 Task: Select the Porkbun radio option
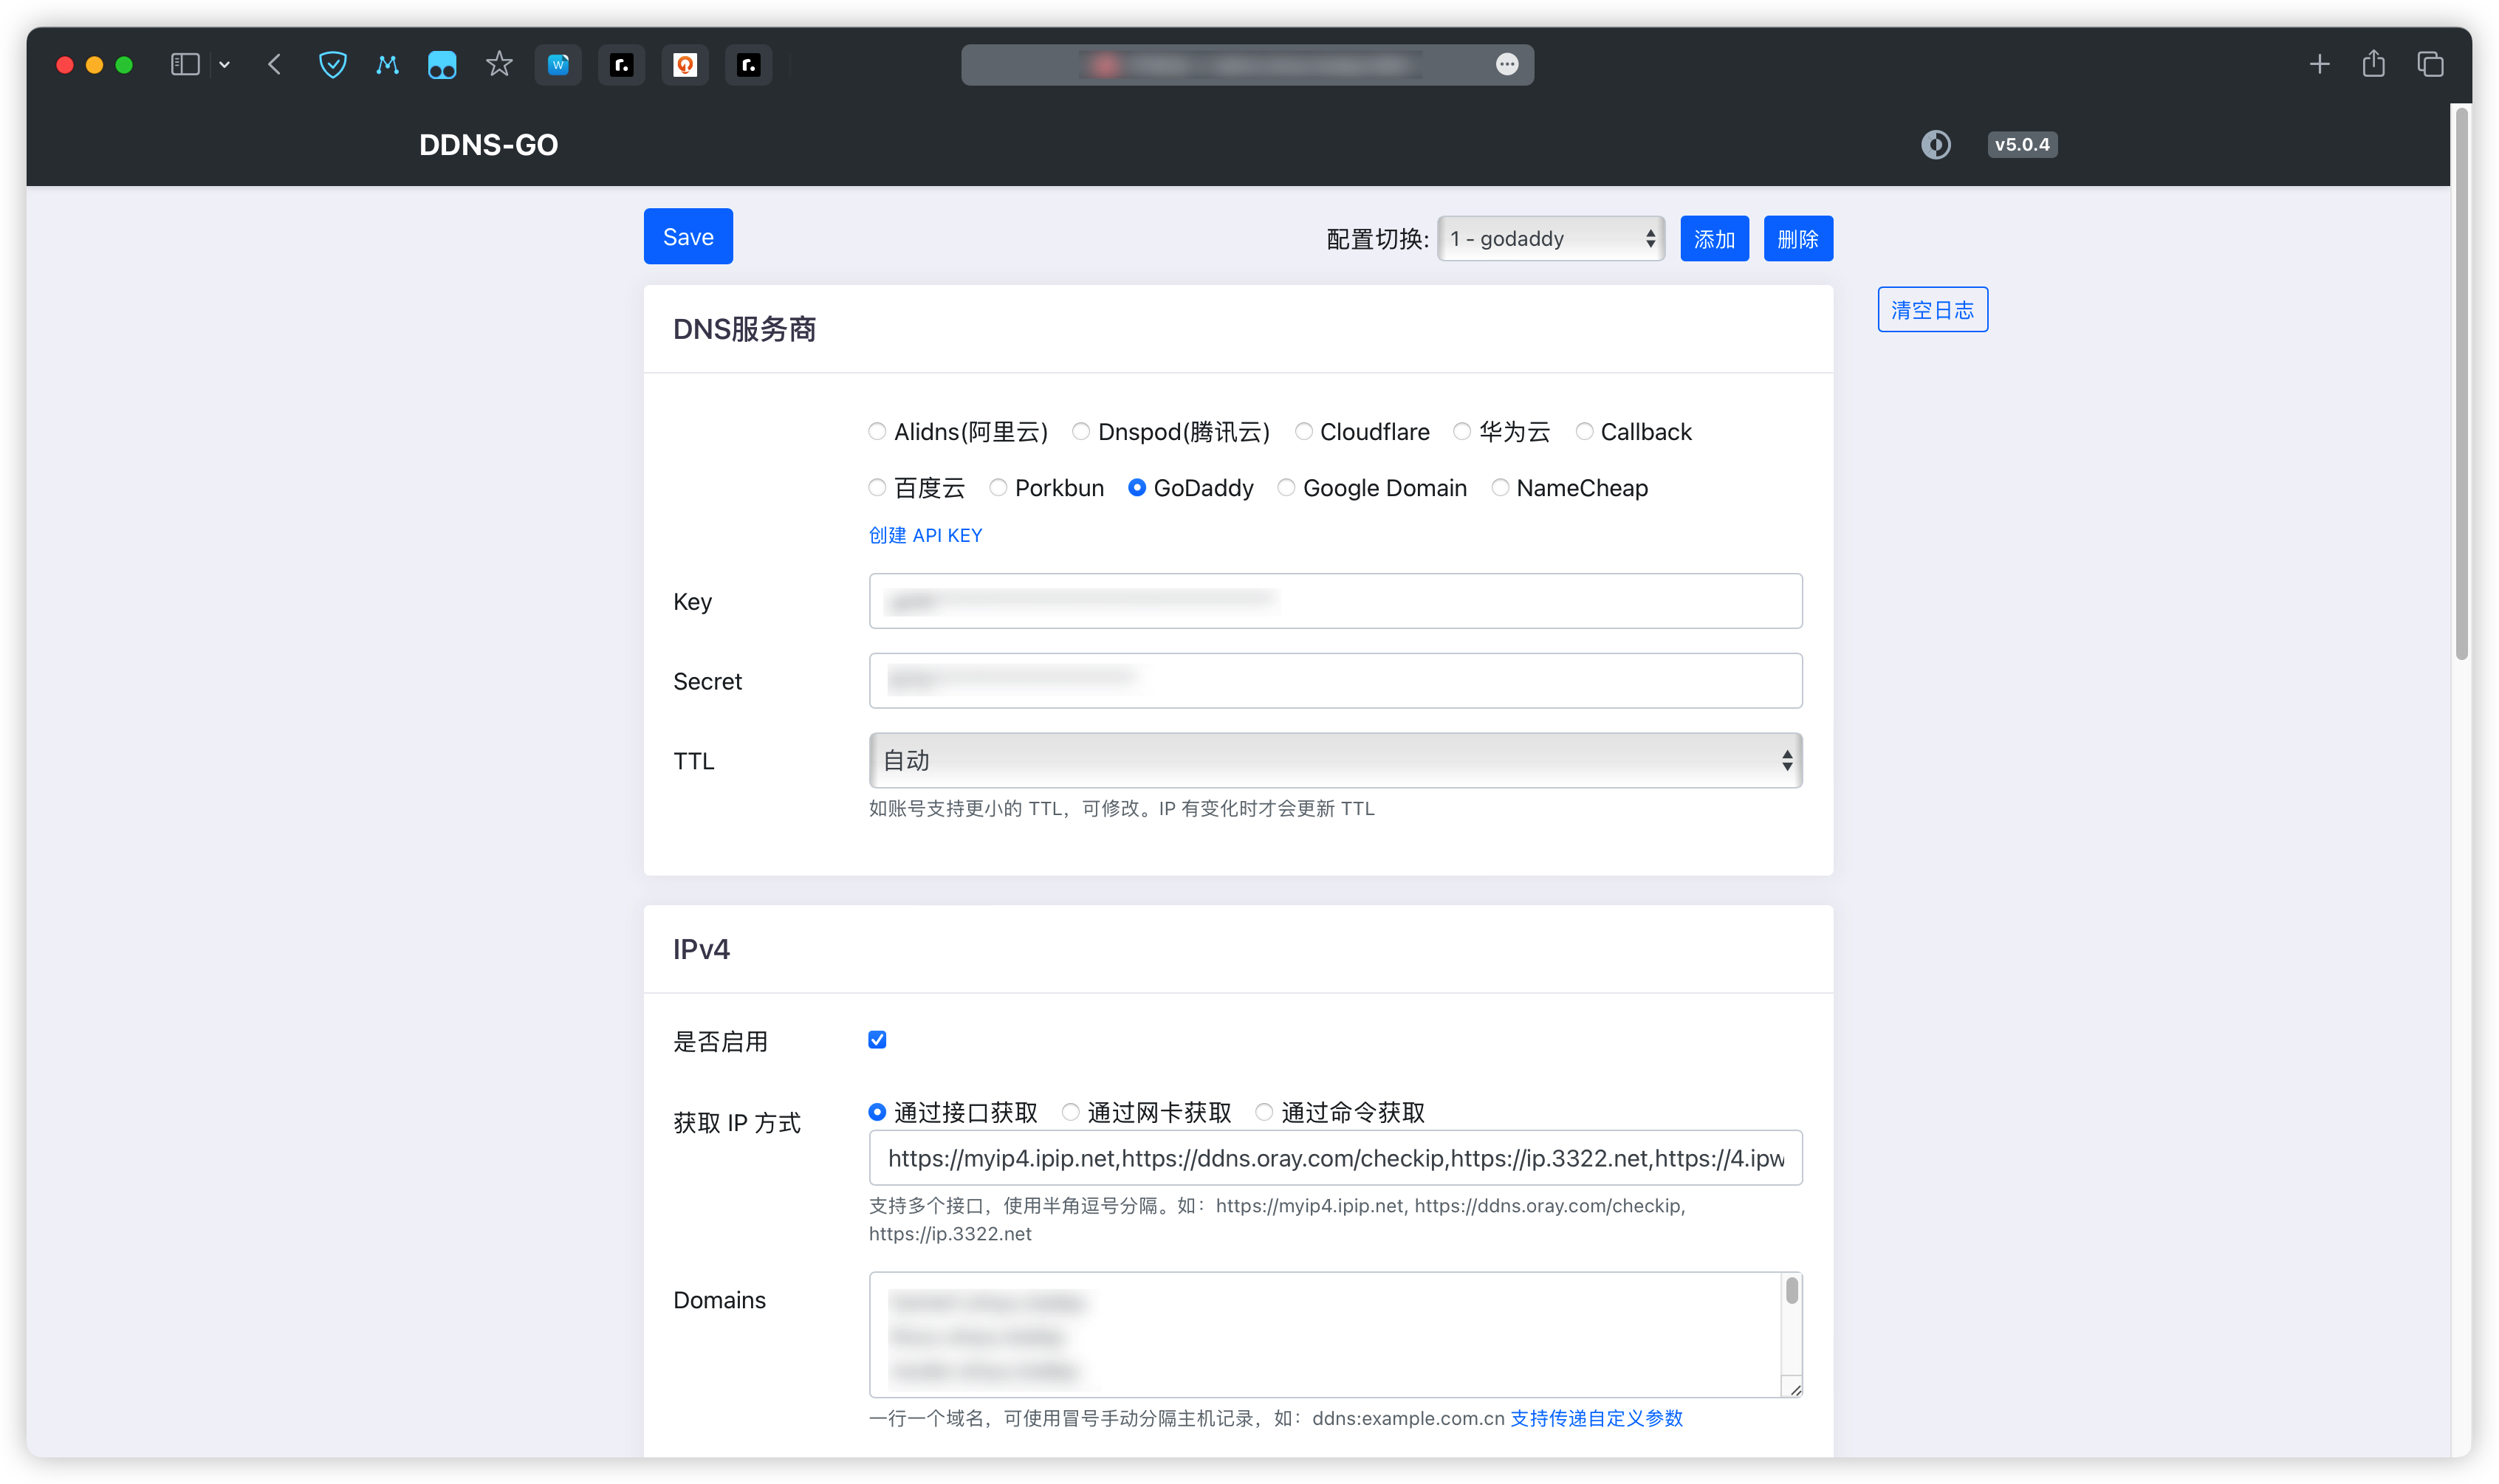998,488
